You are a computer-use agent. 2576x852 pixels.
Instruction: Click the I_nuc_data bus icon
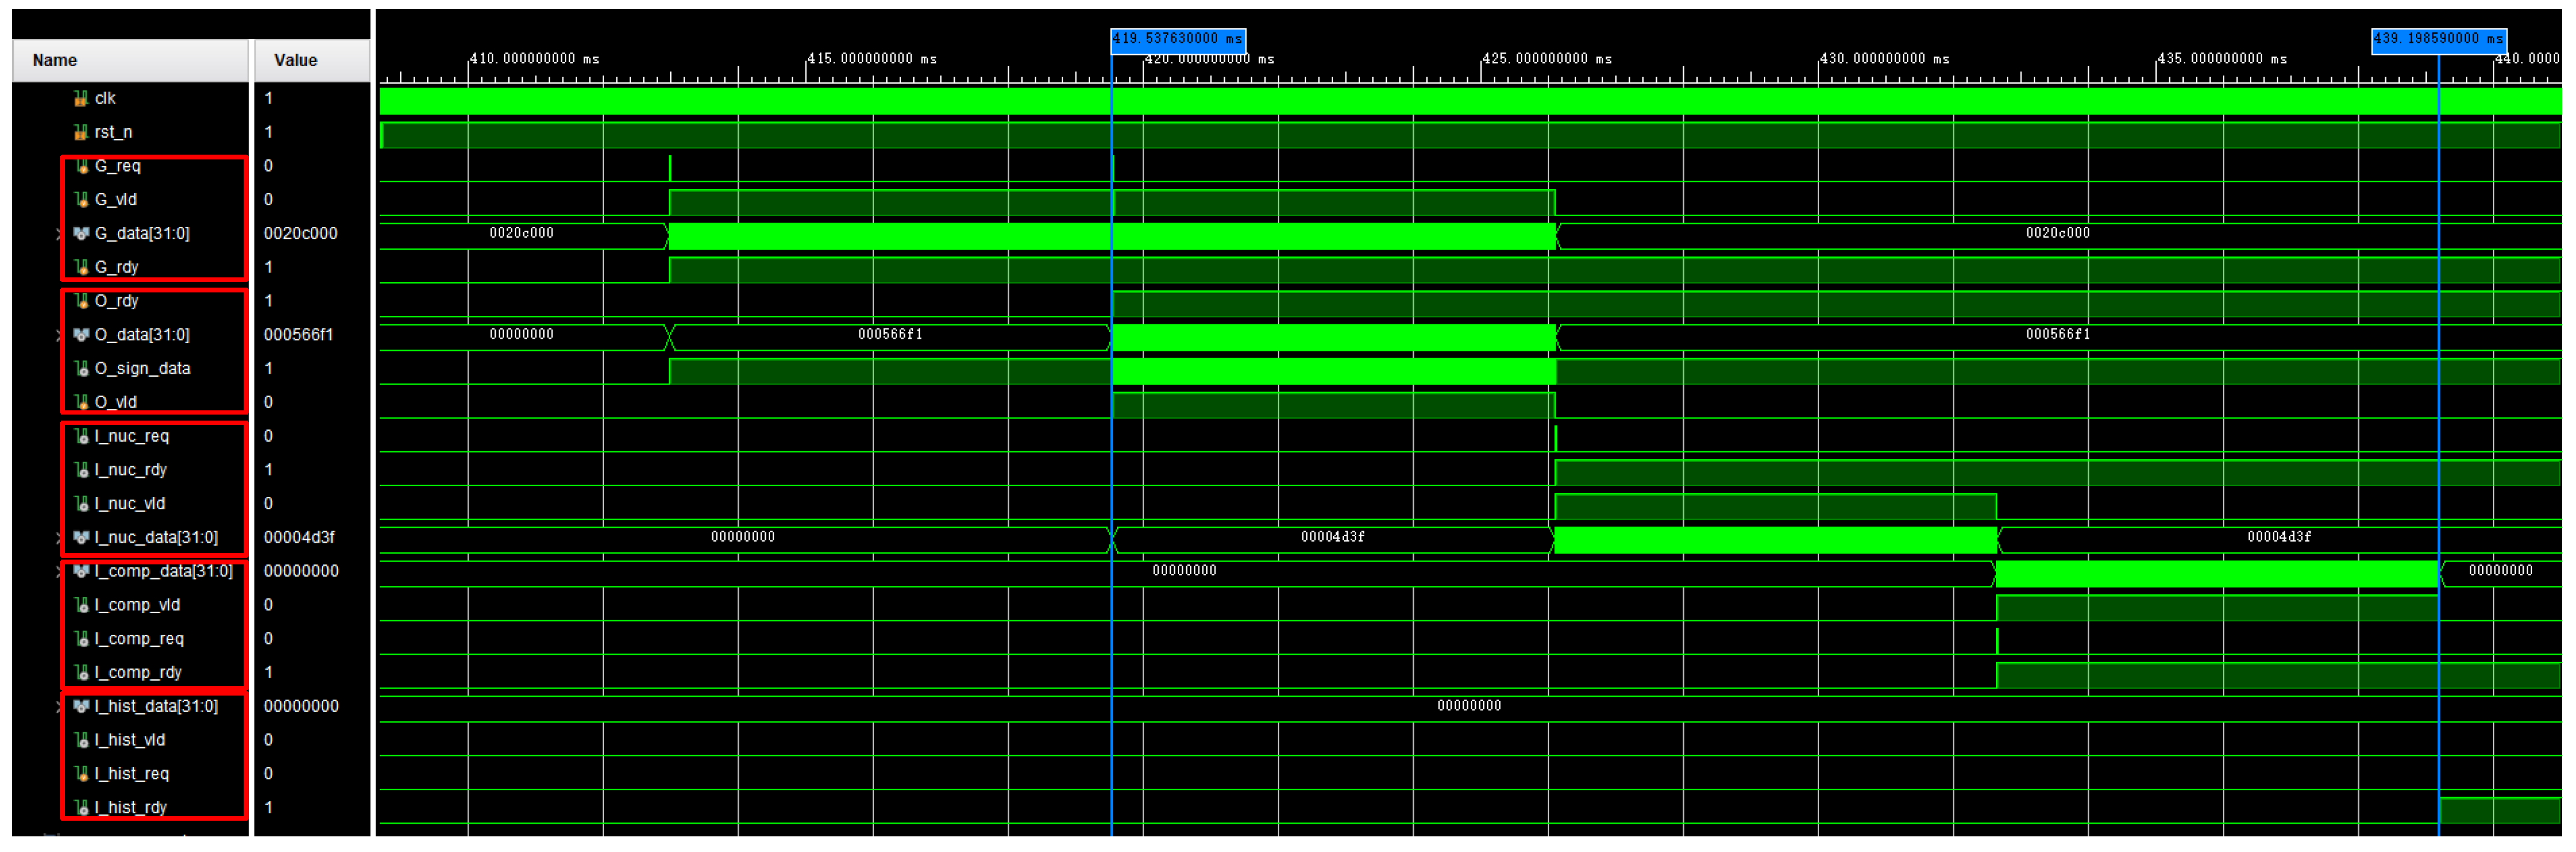[81, 537]
